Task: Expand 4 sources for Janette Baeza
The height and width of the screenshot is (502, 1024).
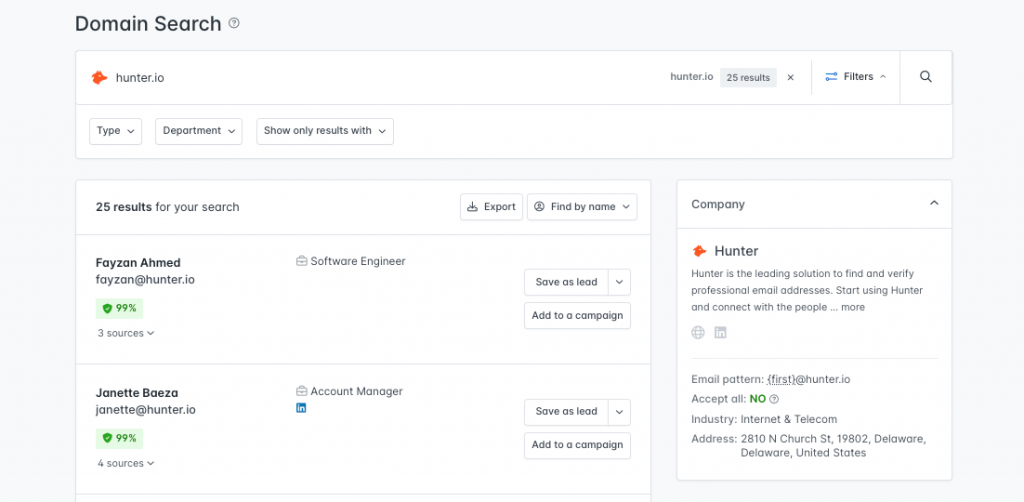Action: [126, 463]
